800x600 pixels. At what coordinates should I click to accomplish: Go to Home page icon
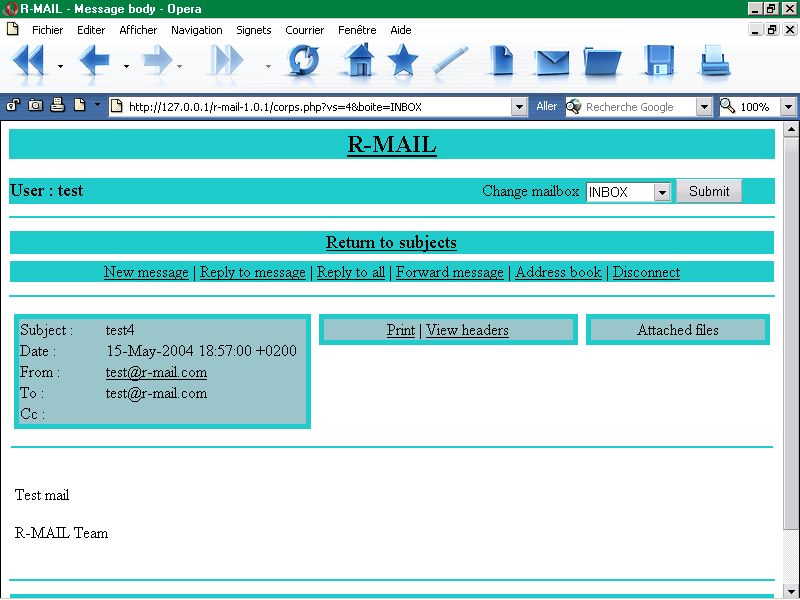(358, 62)
